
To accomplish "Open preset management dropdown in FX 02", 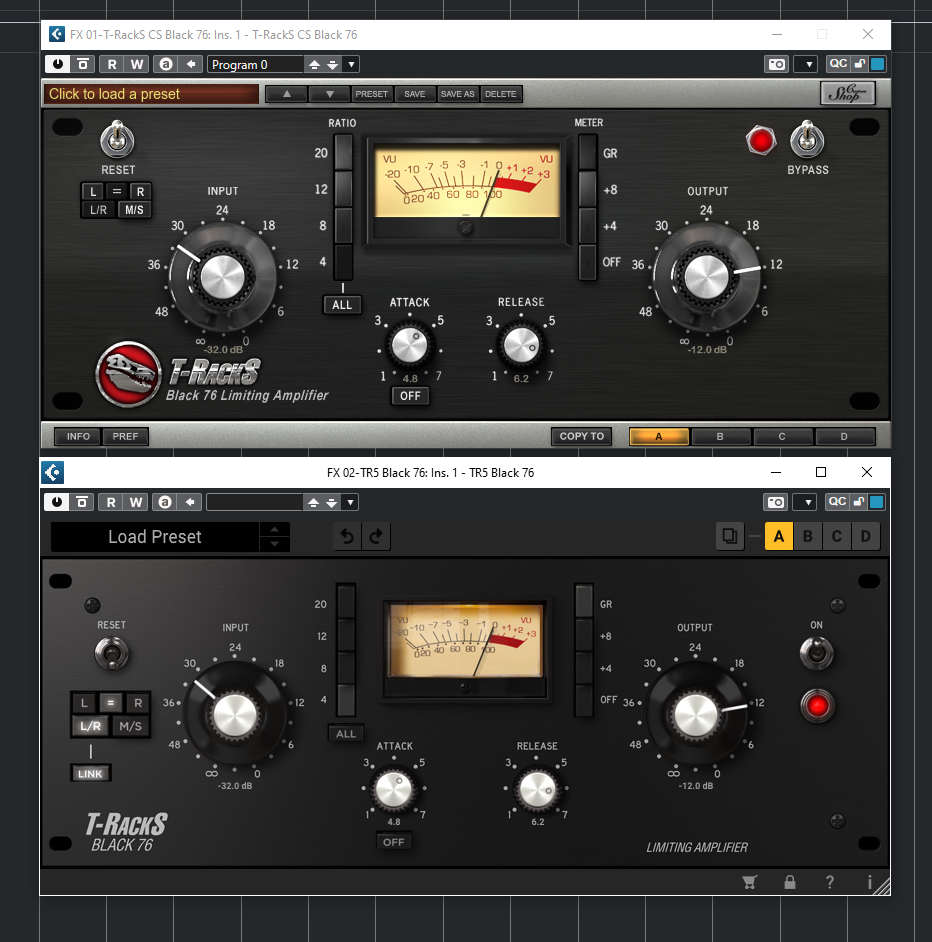I will tap(350, 502).
